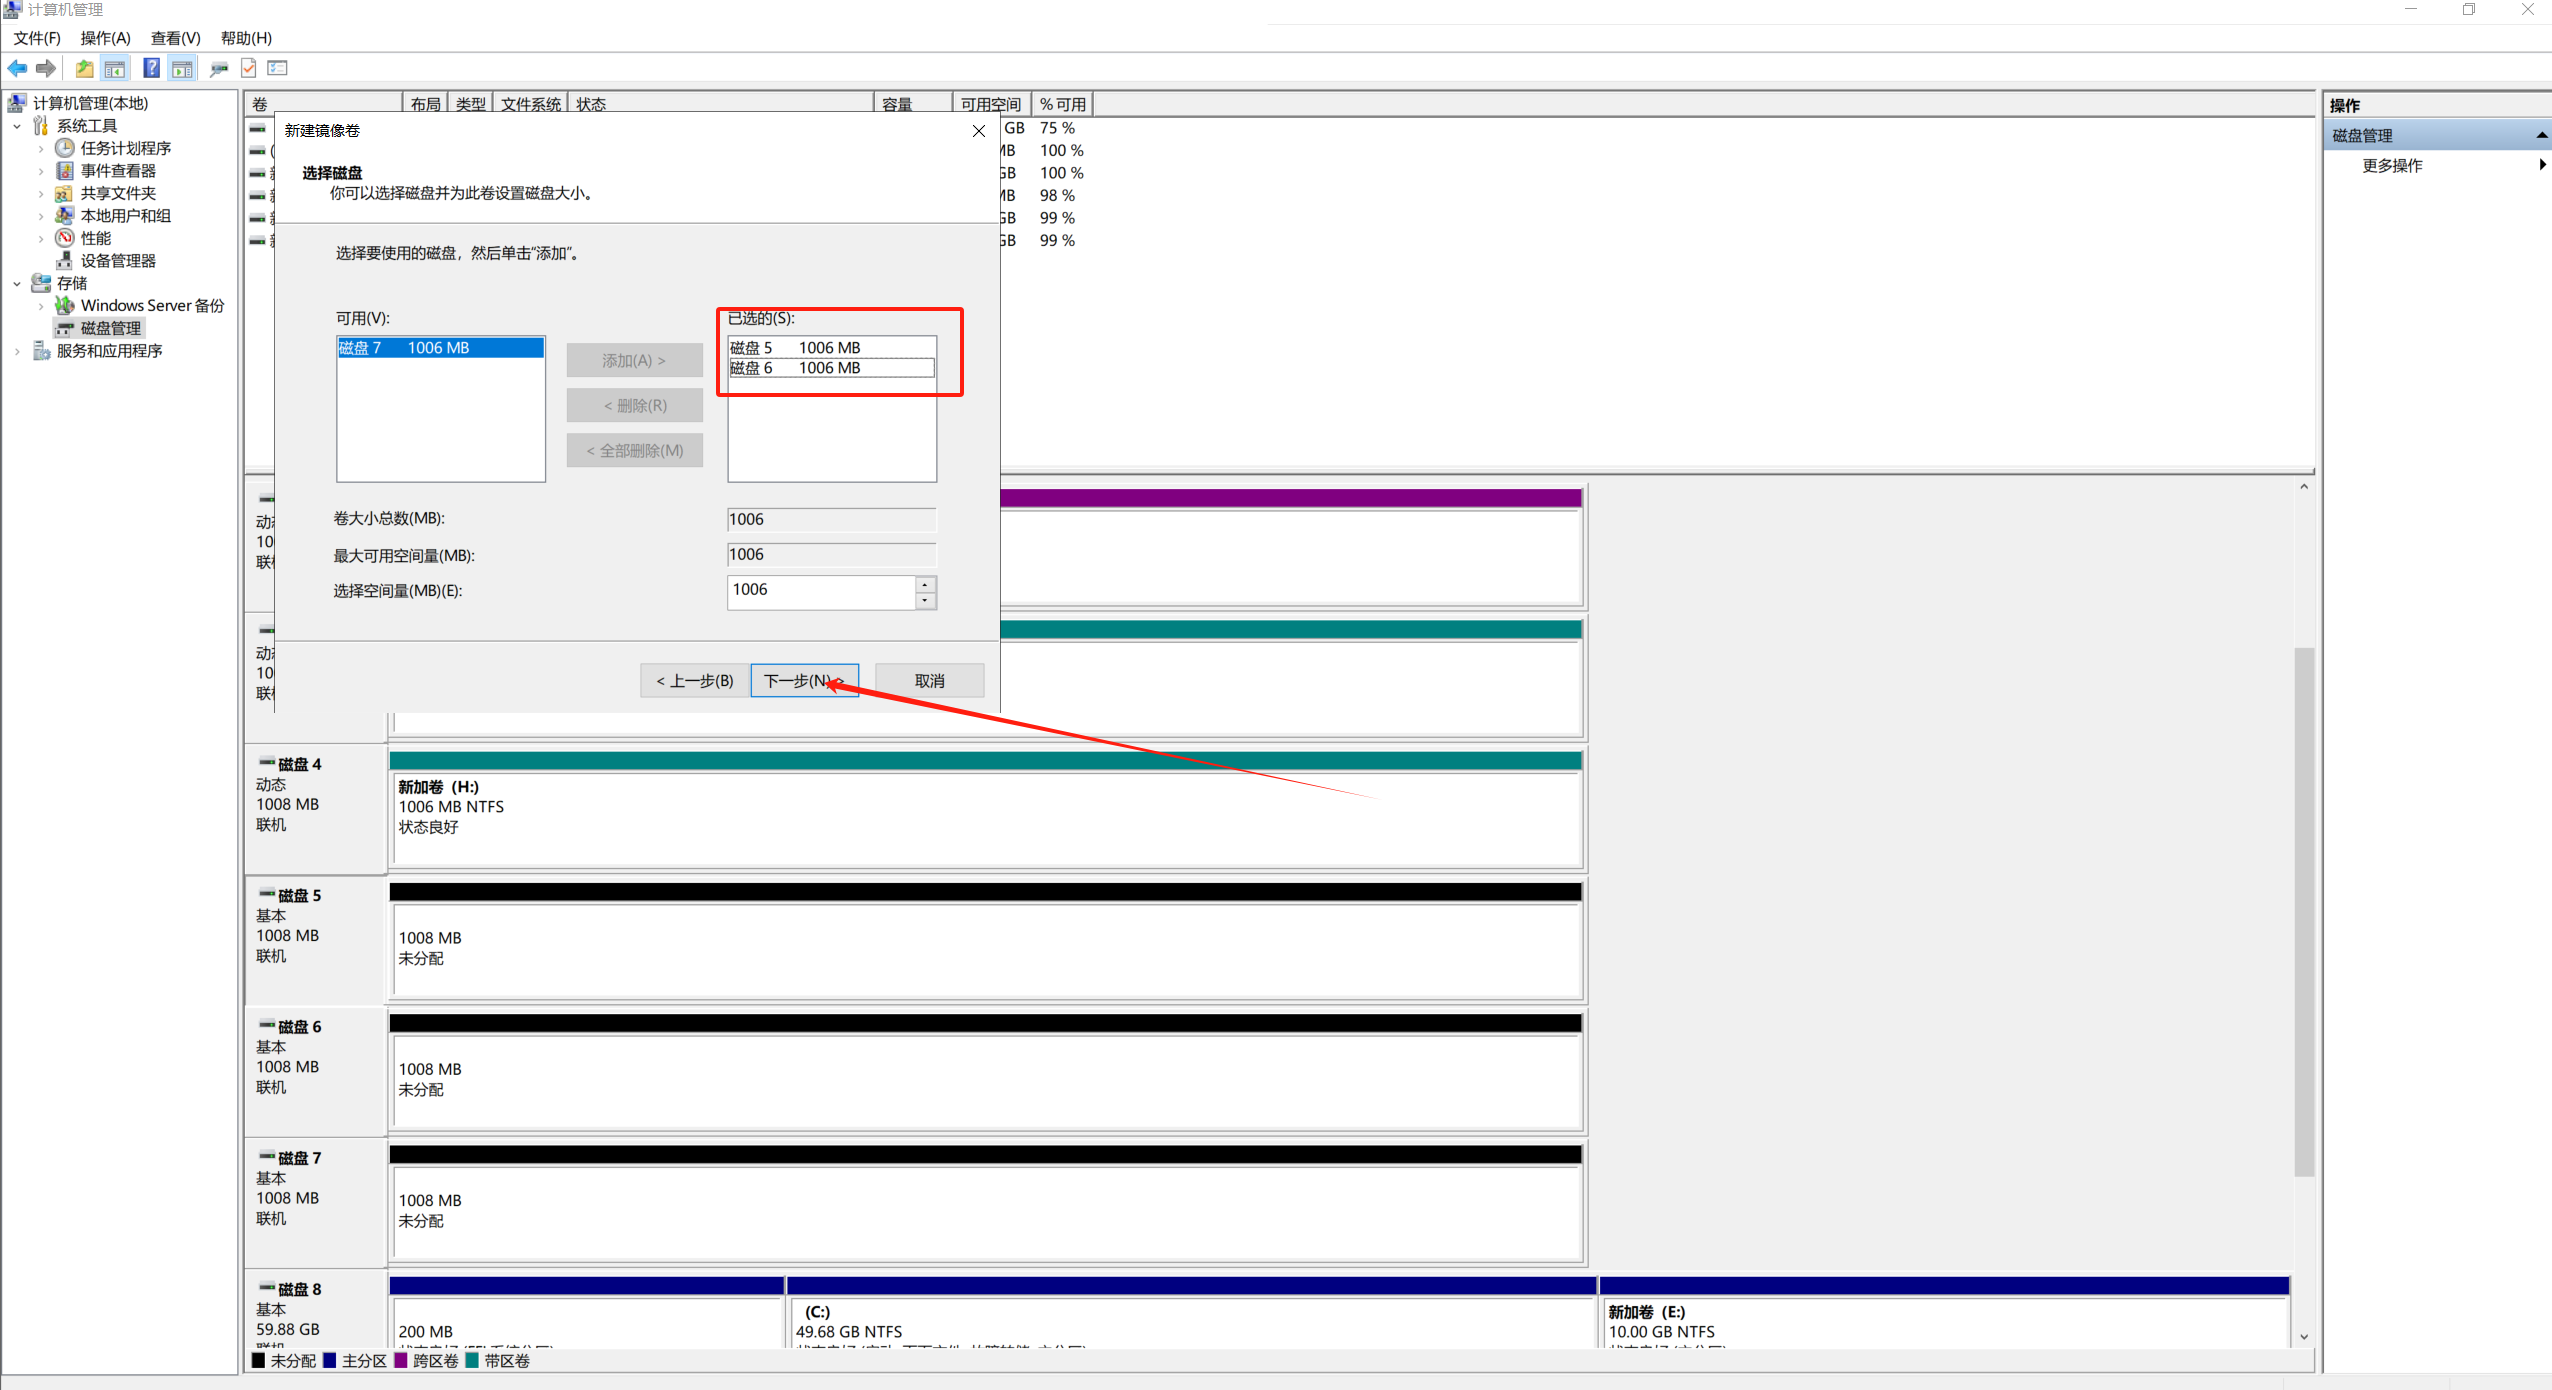Collapse the 存储 tree node
Image resolution: width=2552 pixels, height=1390 pixels.
click(17, 284)
